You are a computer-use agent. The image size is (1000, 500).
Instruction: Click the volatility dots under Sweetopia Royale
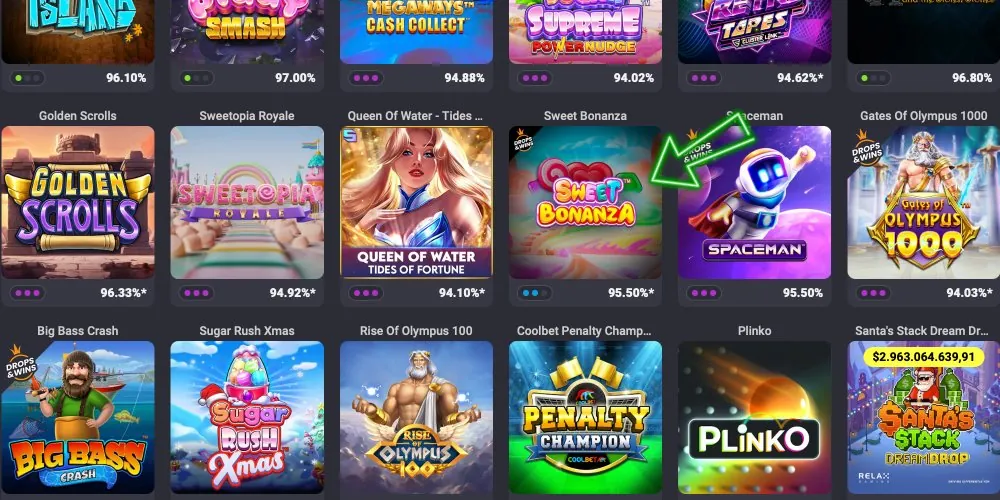click(196, 293)
